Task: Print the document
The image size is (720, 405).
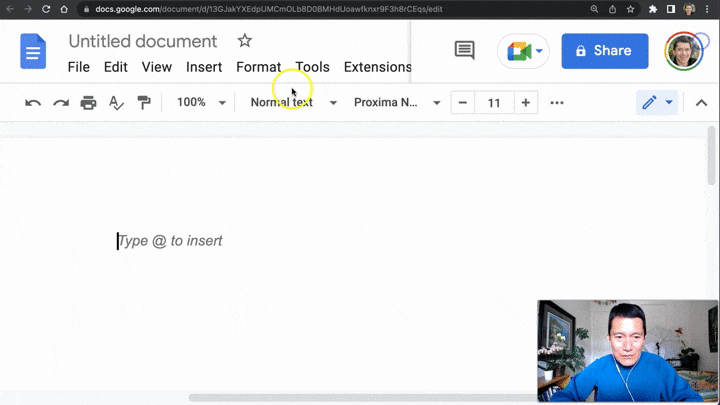Action: (x=88, y=103)
